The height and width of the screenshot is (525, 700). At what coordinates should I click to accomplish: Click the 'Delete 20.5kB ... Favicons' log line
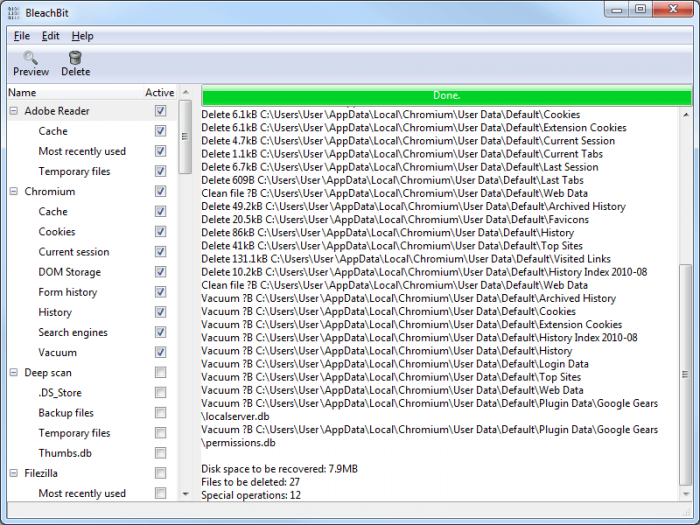point(395,219)
